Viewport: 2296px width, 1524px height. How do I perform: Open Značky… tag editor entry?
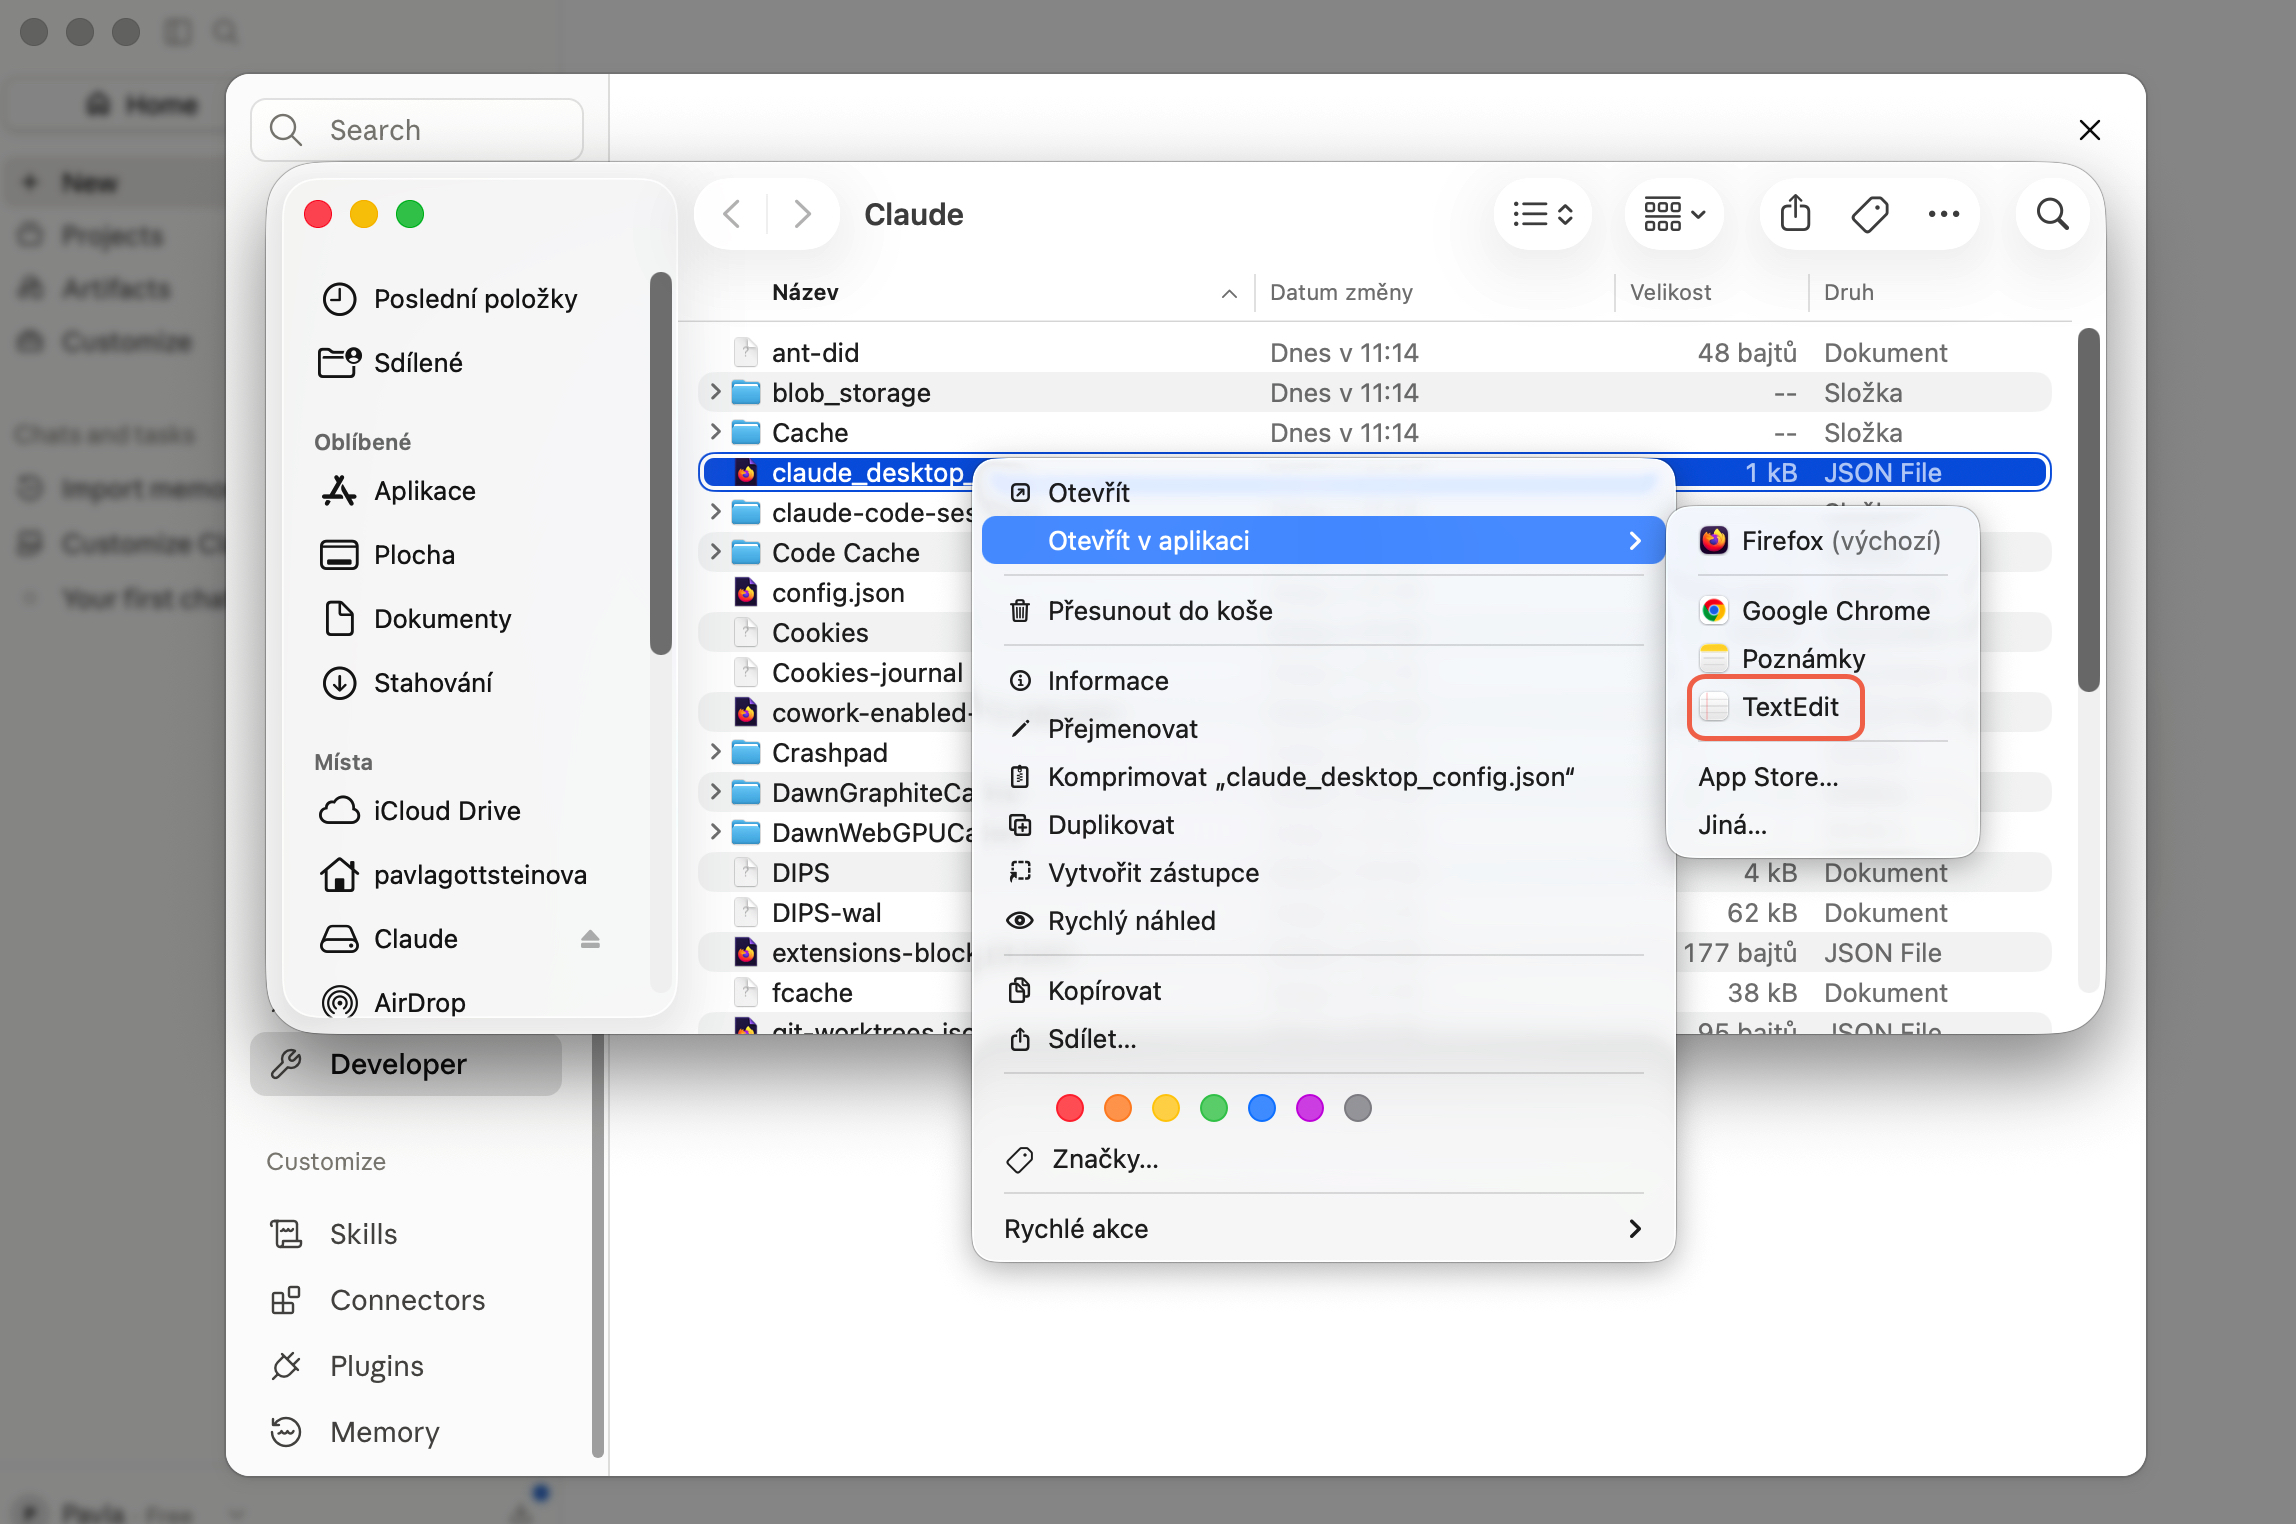[x=1324, y=1159]
